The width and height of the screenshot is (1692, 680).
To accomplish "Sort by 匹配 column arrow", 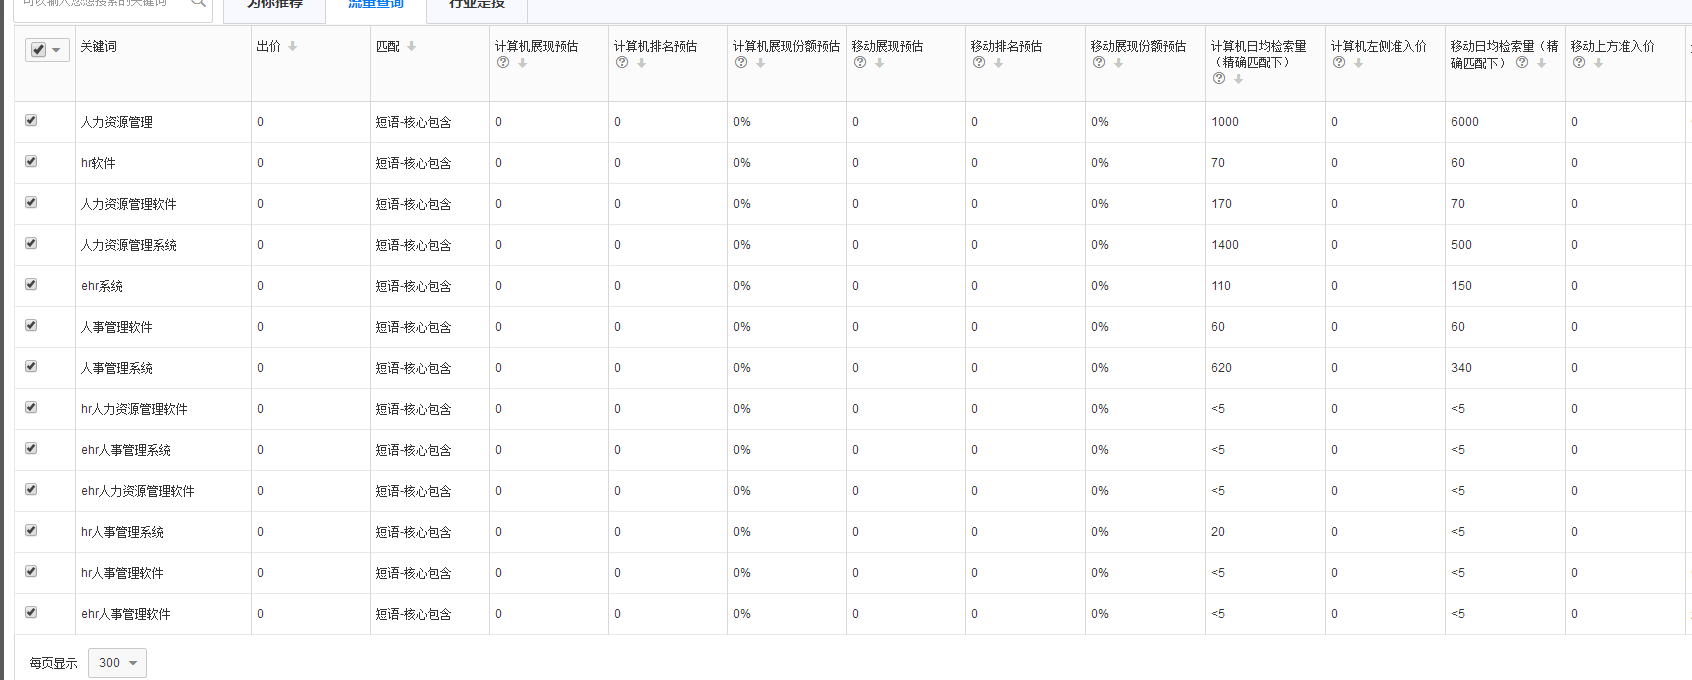I will click(411, 46).
